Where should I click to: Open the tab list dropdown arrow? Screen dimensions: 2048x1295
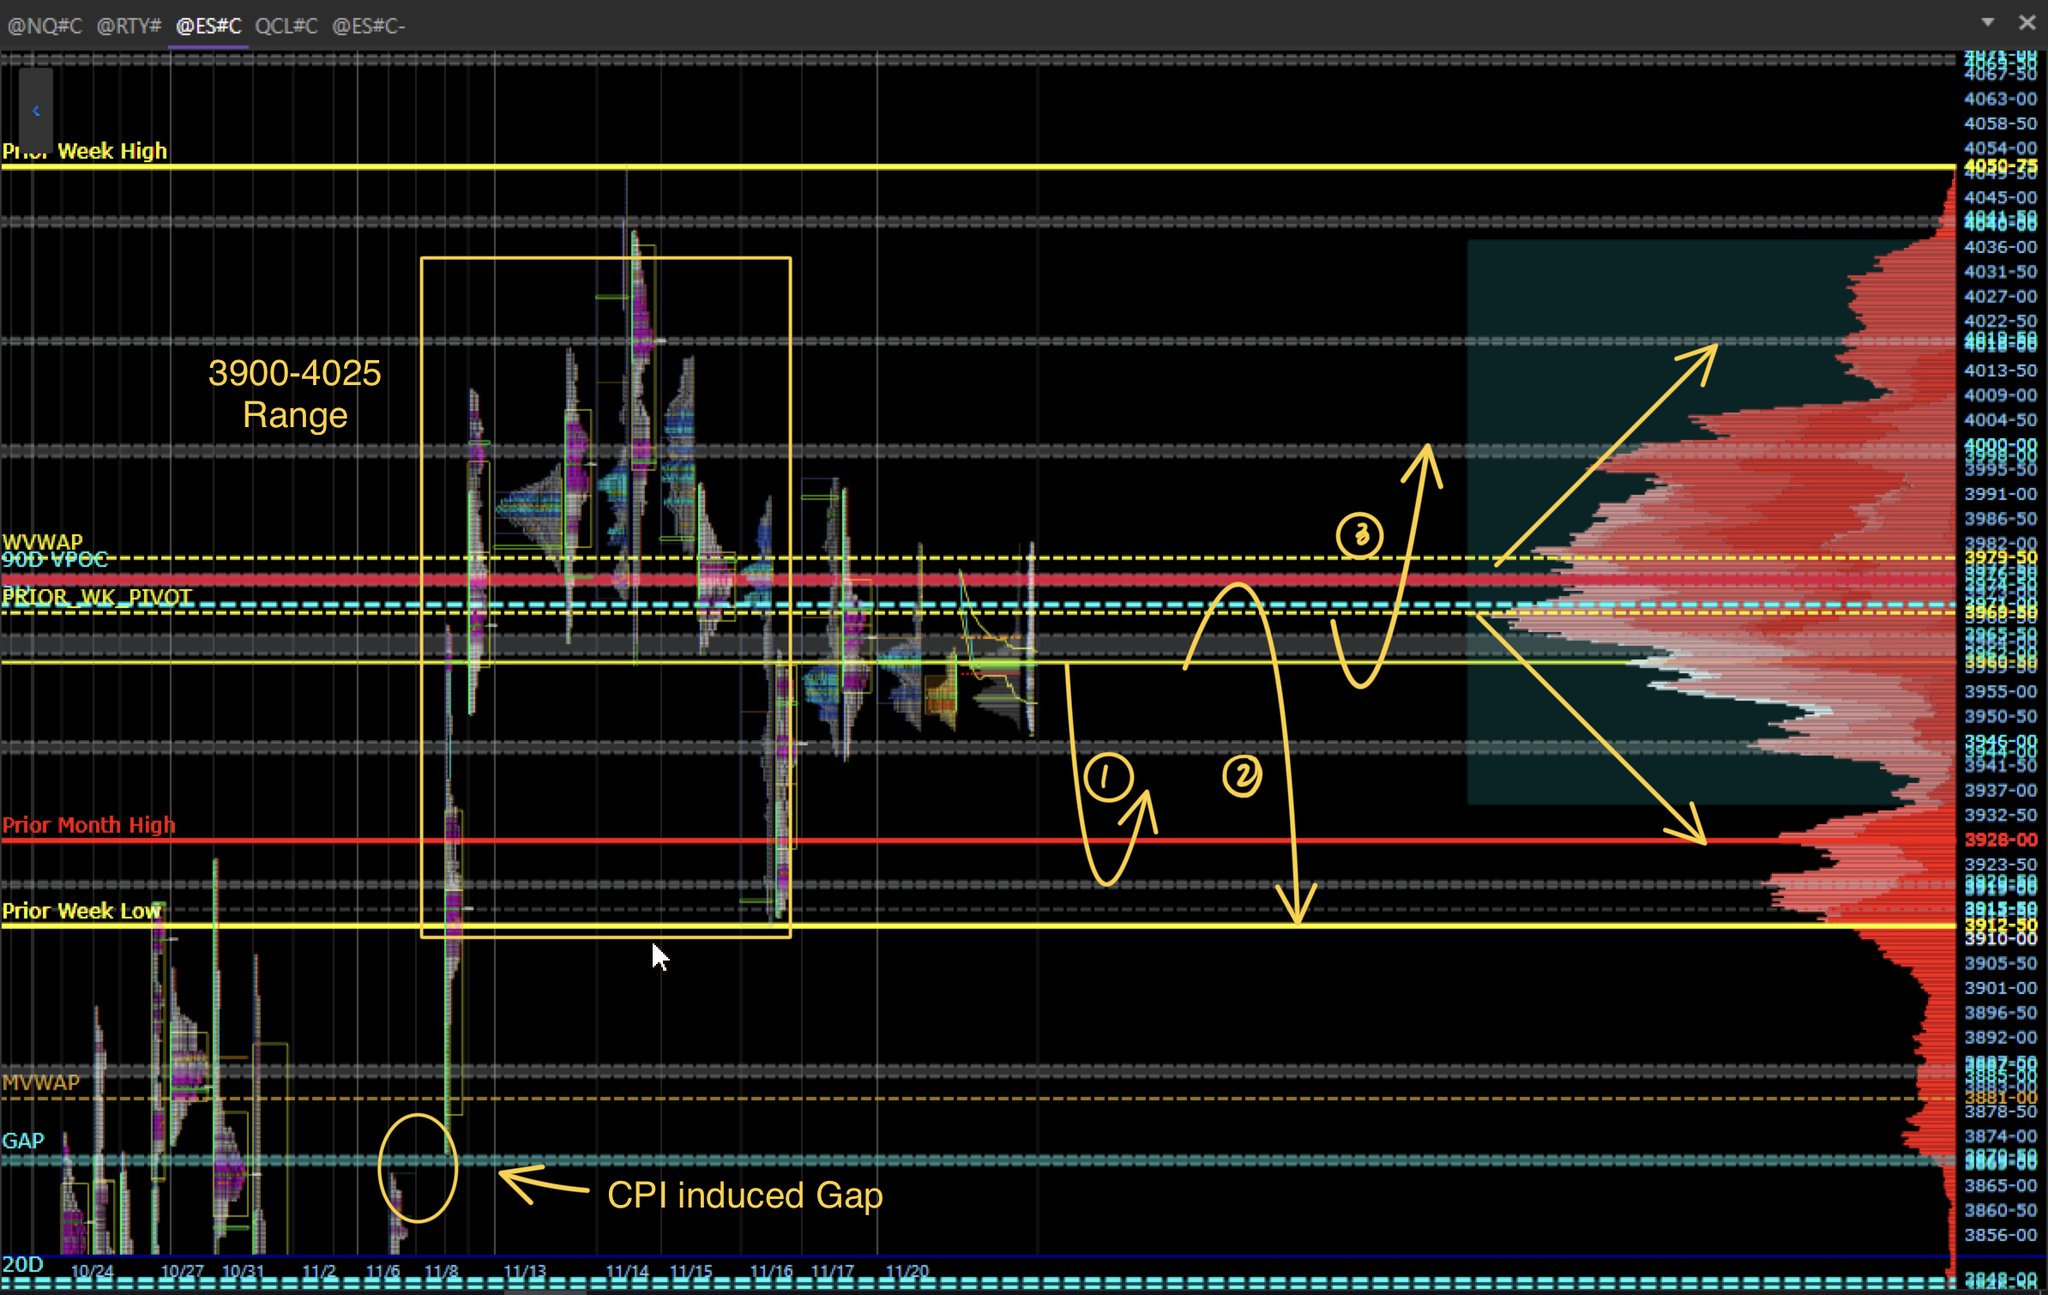tap(1987, 22)
